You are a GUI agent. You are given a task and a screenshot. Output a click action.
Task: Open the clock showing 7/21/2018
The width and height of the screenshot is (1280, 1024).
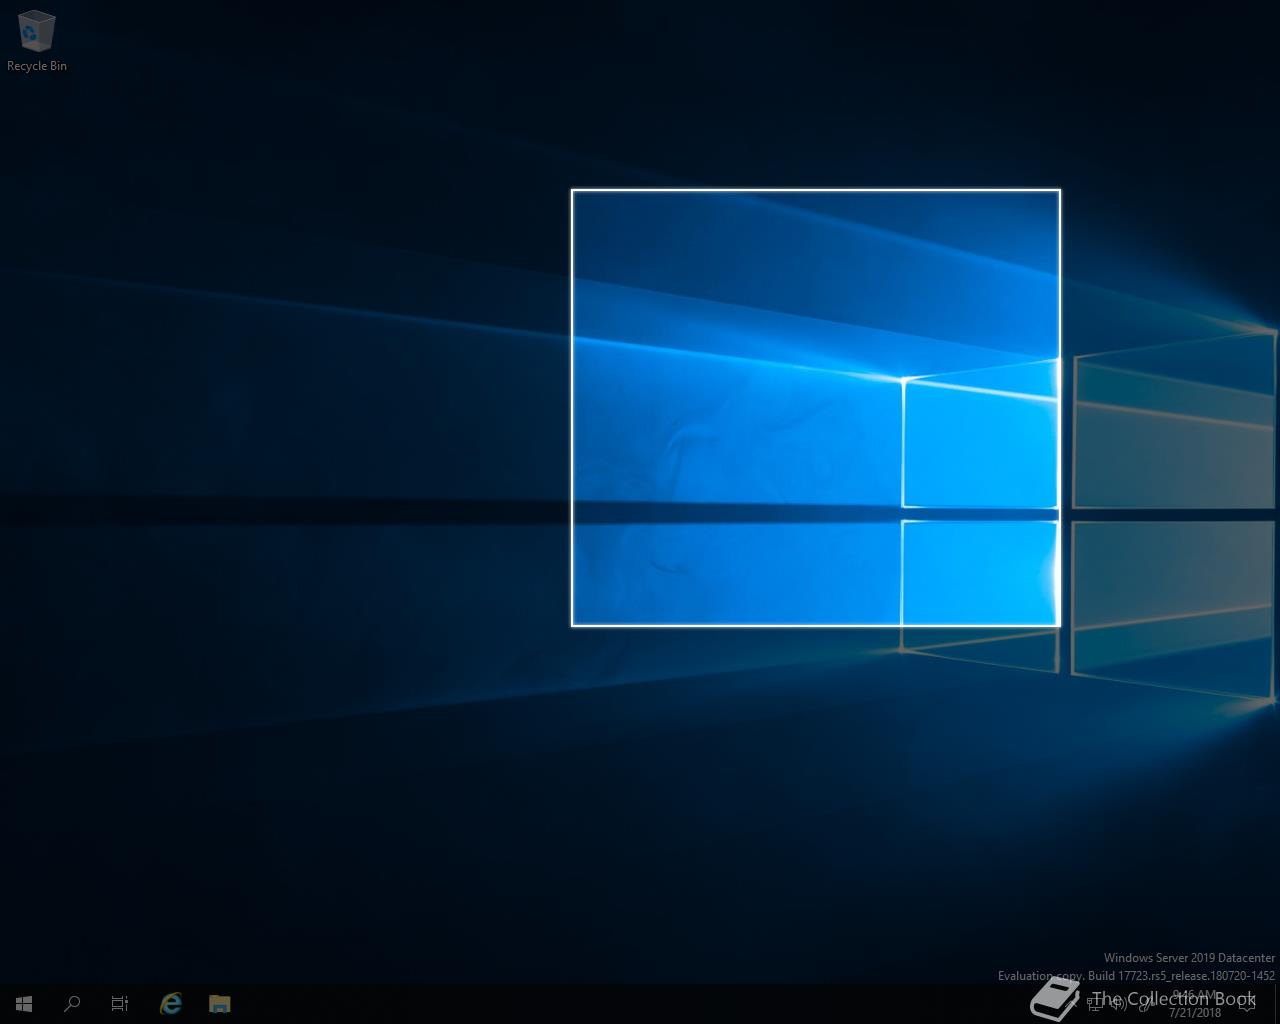pyautogui.click(x=1195, y=1004)
